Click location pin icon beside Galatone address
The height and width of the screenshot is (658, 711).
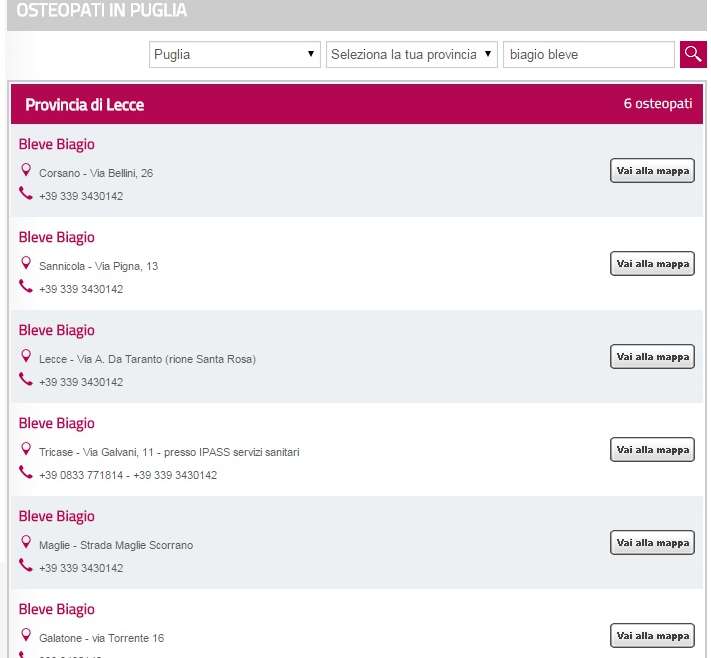tap(26, 635)
